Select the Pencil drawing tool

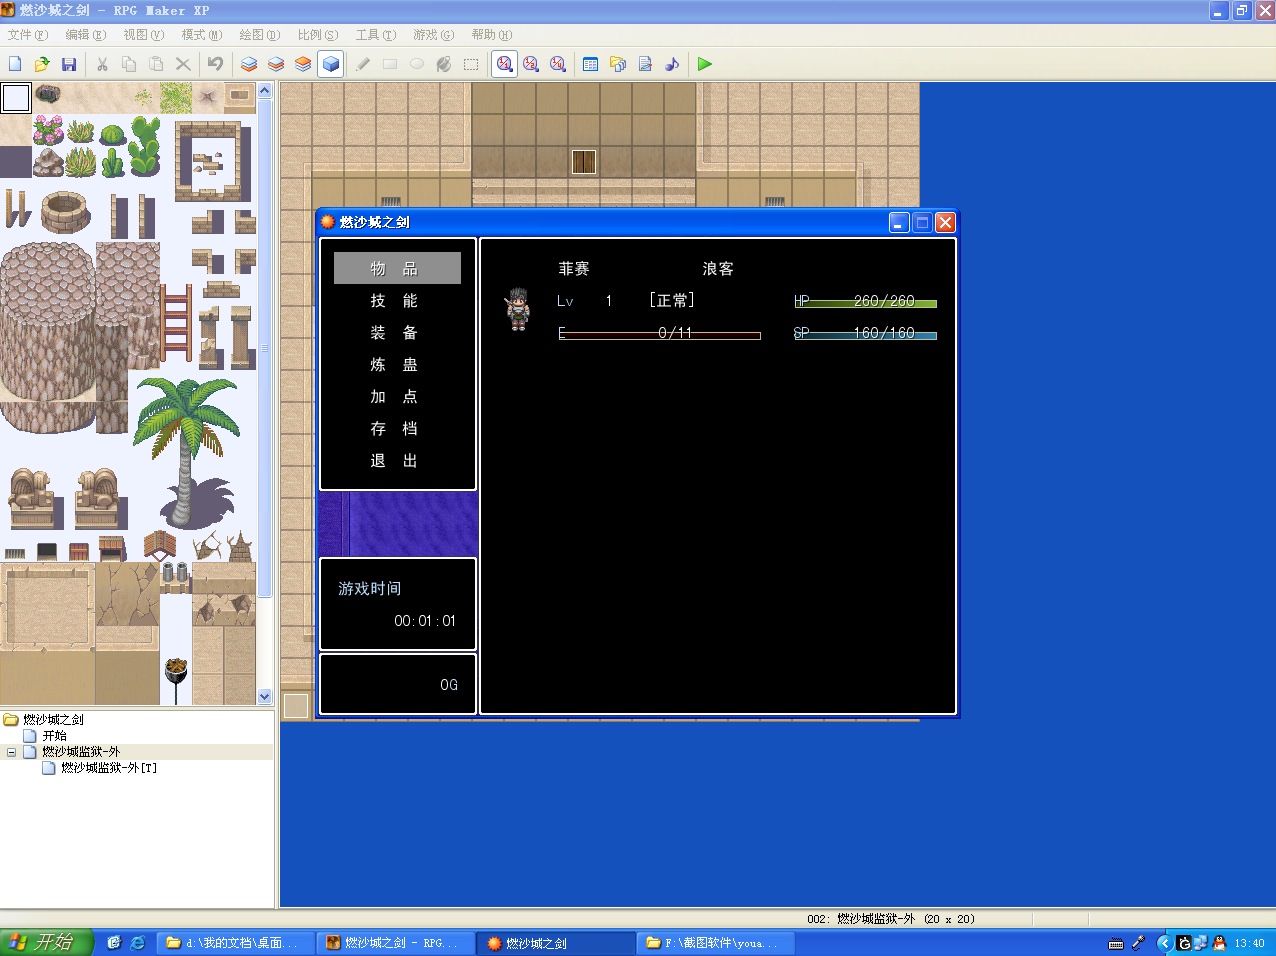tap(363, 64)
